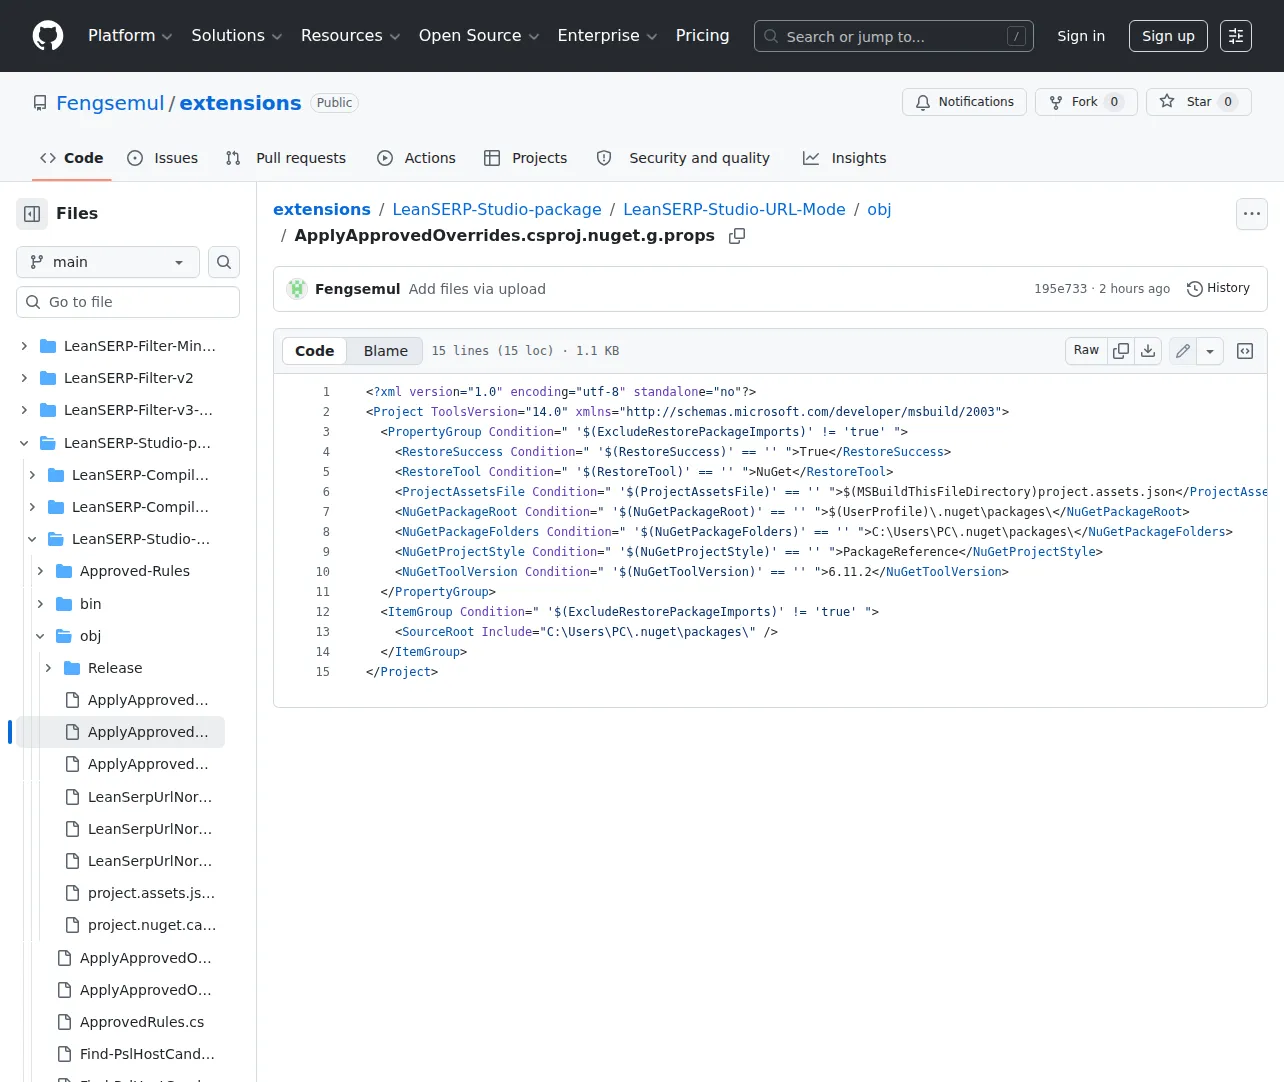
Task: Click the Fengsemul avatar in commit bar
Action: pyautogui.click(x=297, y=289)
